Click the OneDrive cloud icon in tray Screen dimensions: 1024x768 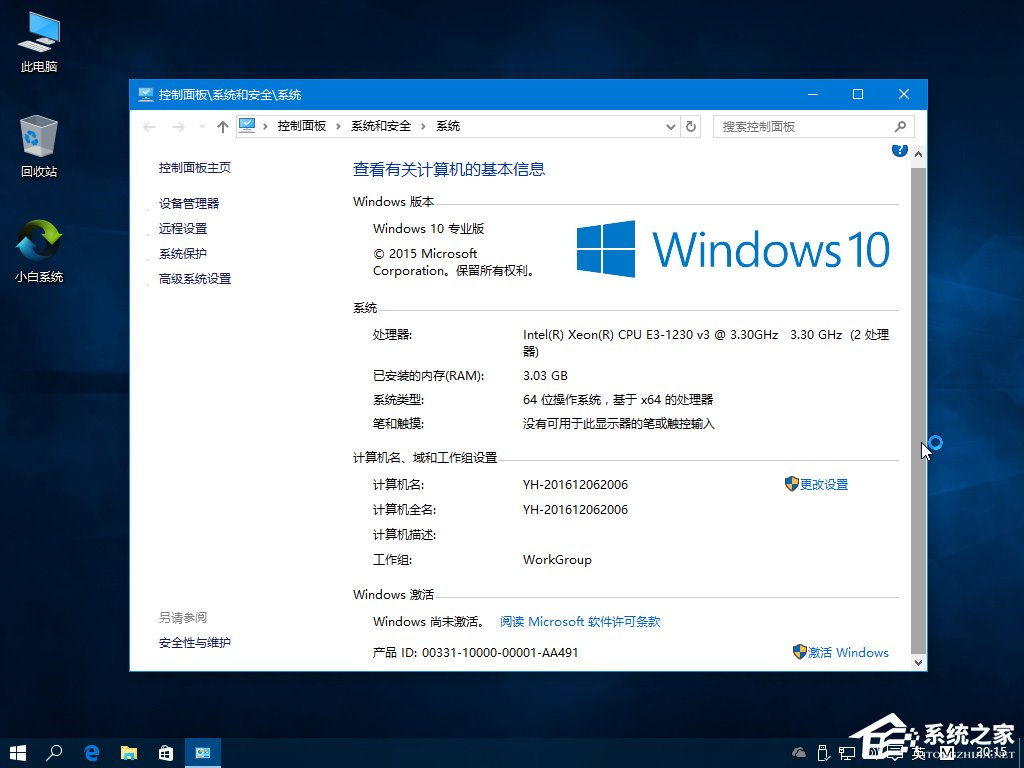(798, 752)
